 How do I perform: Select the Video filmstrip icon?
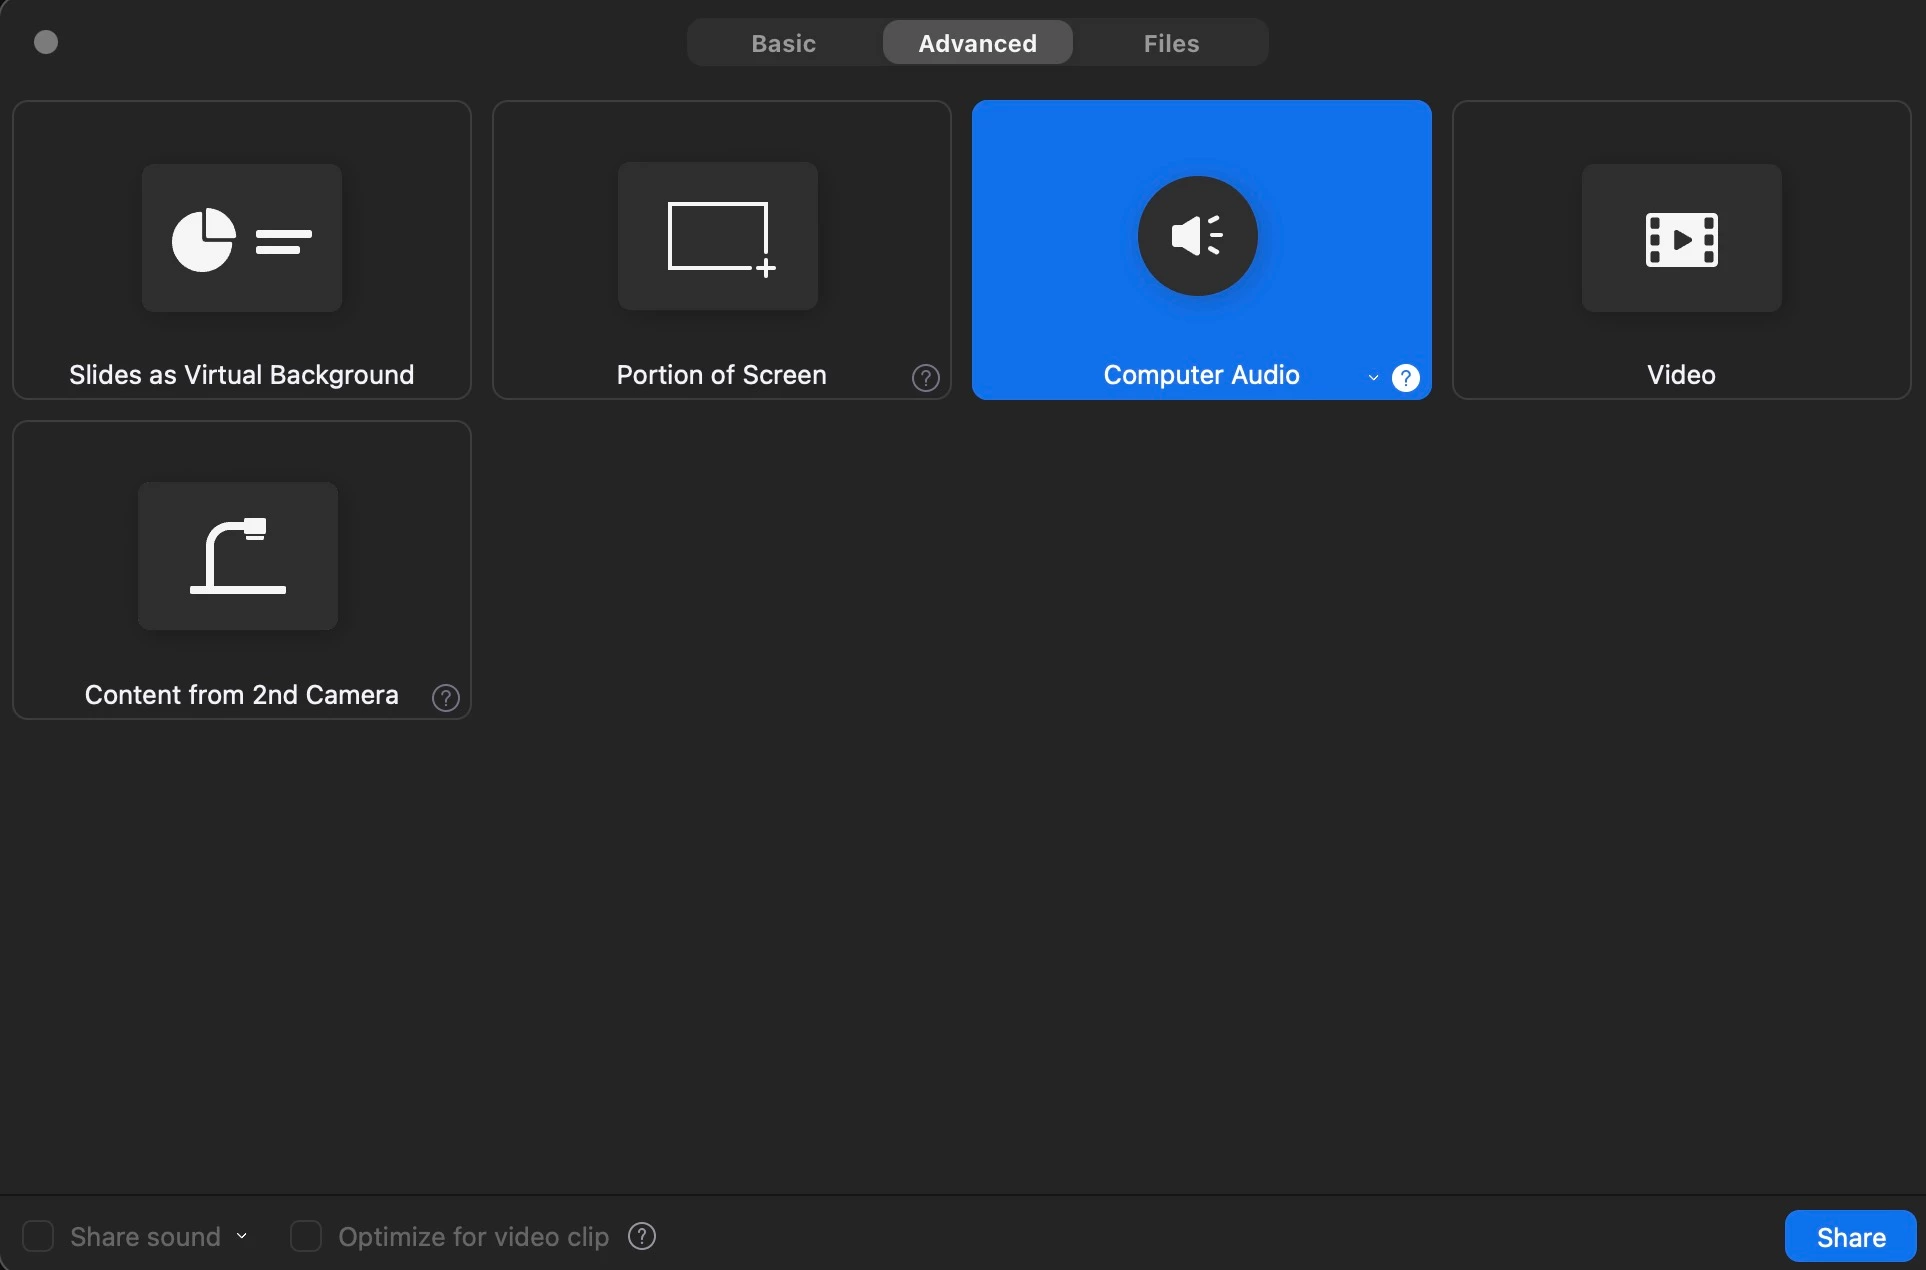click(x=1681, y=239)
